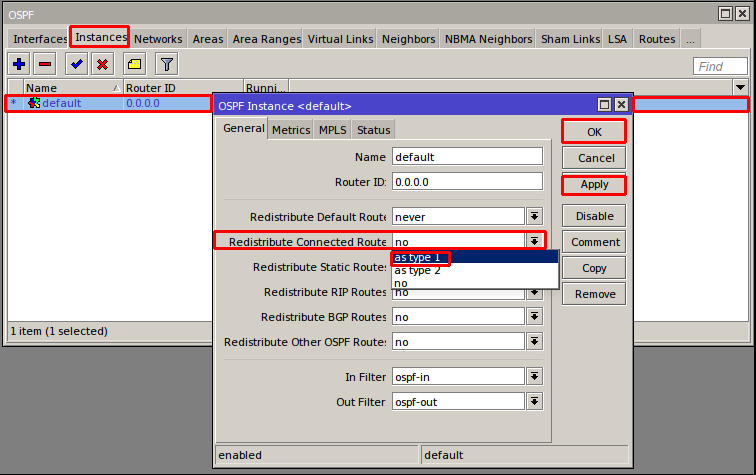
Task: Select the MPLS tab in the dialog
Action: (x=332, y=130)
